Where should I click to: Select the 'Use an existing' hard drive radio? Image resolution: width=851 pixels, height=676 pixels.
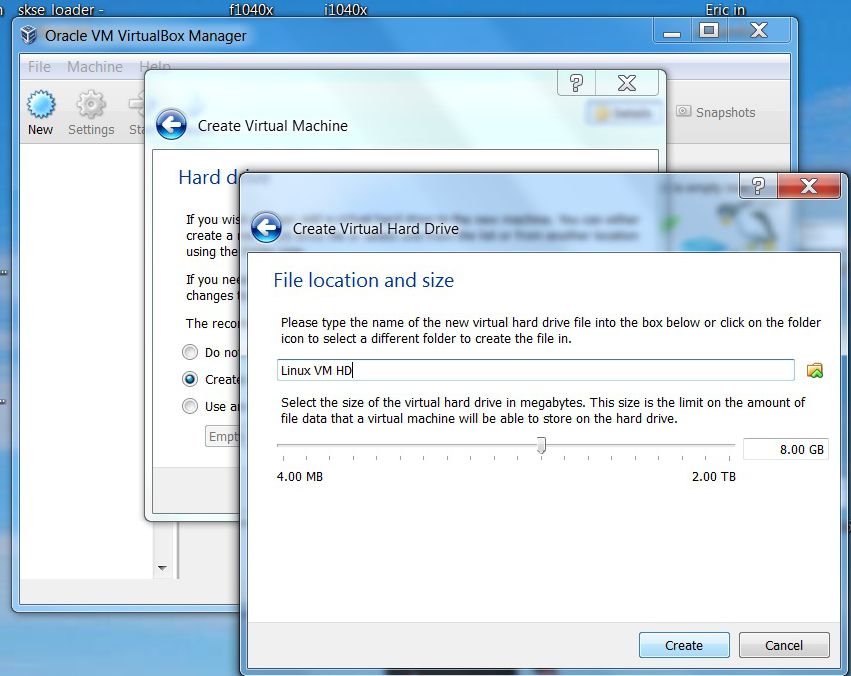(190, 406)
